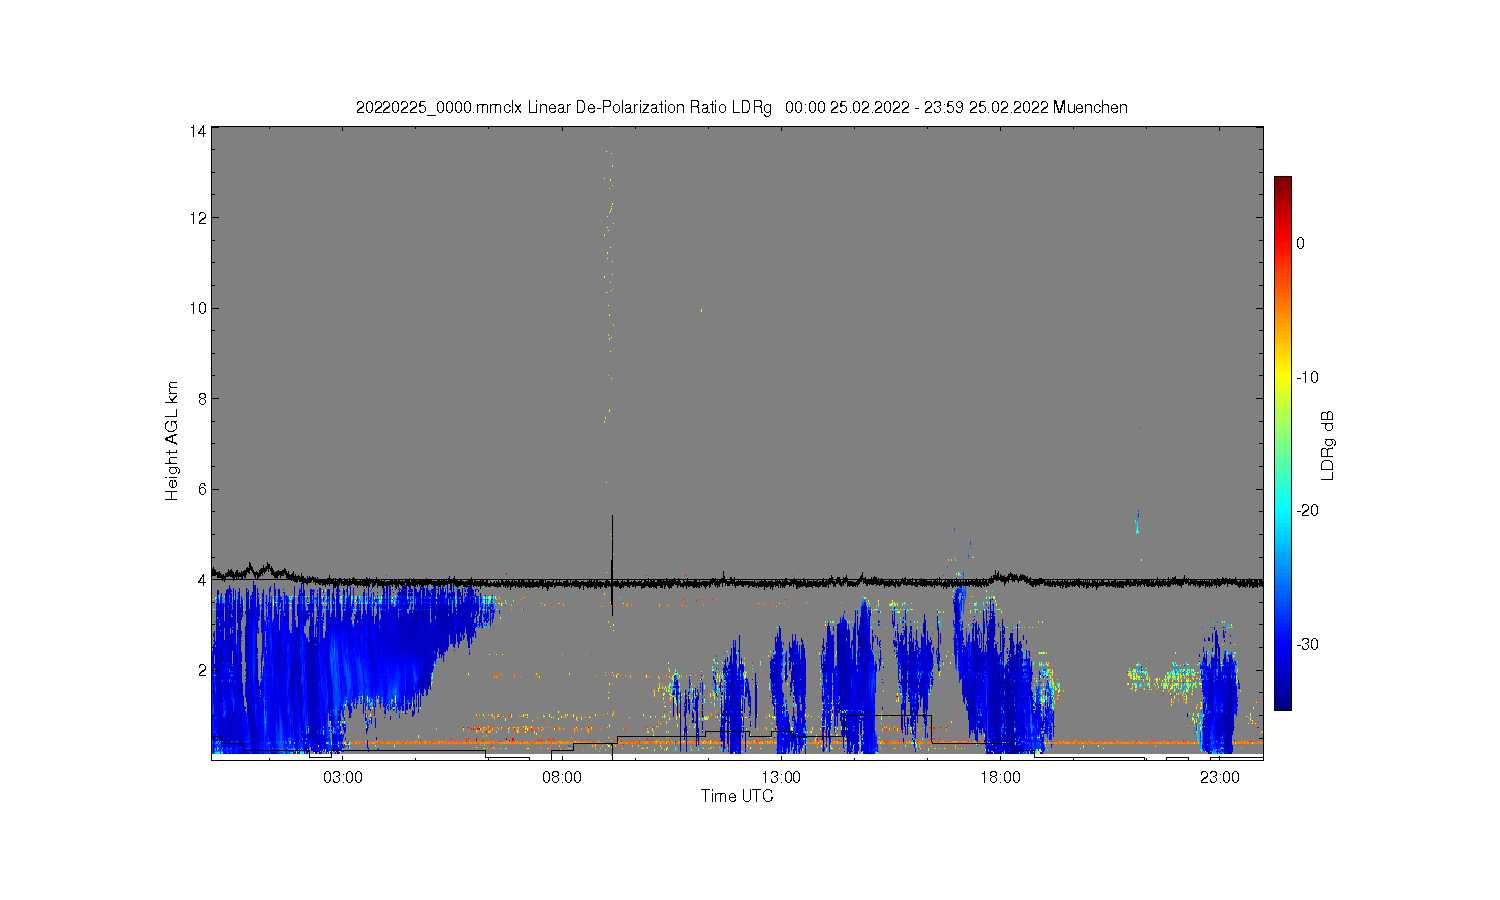
Task: Click the 03:00 time tick label
Action: click(343, 777)
